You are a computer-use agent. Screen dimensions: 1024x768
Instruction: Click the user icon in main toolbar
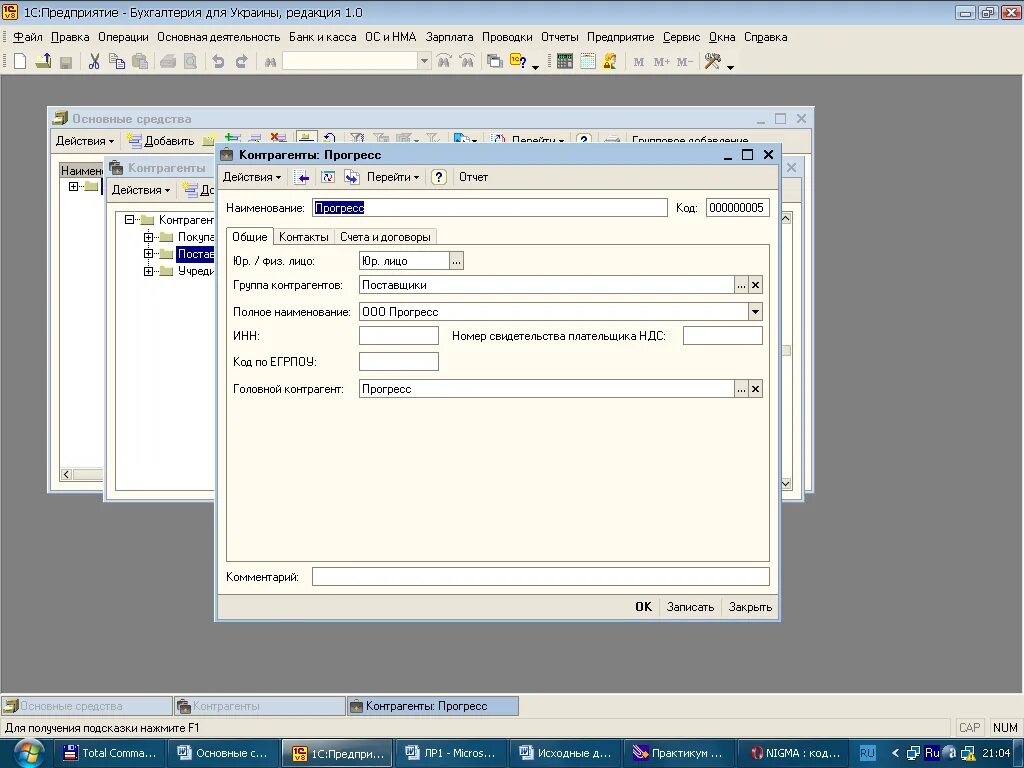click(x=610, y=61)
